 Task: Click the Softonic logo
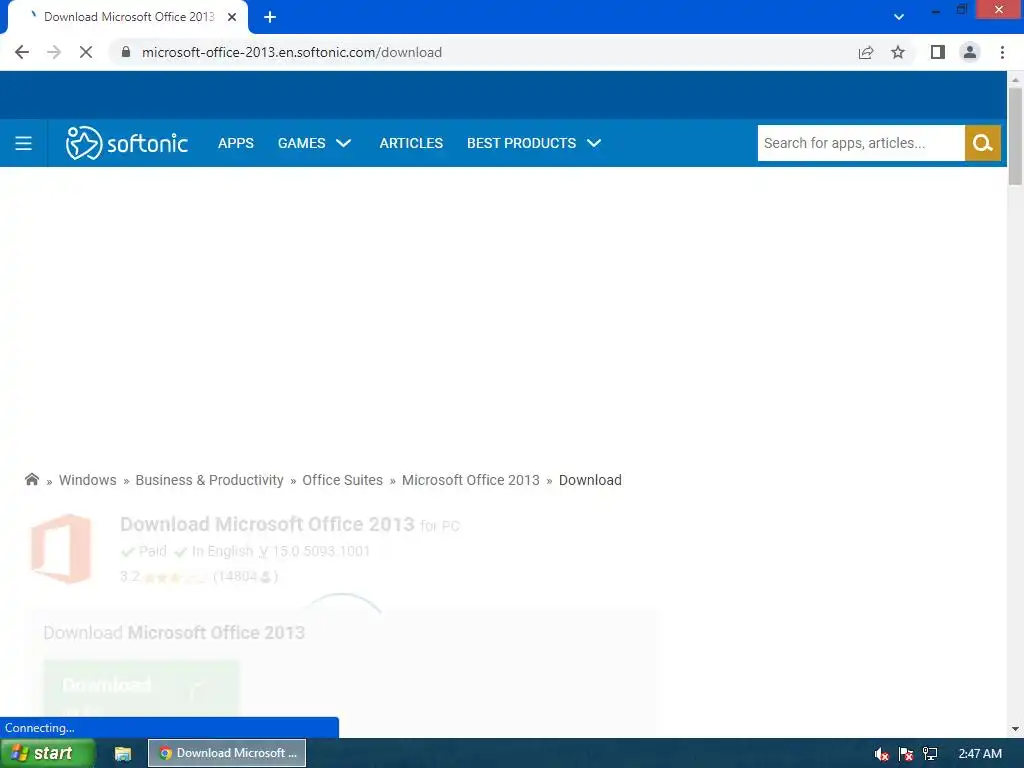[x=127, y=143]
